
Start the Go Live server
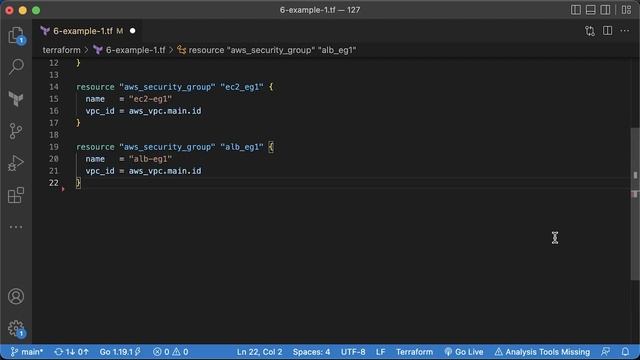click(x=464, y=352)
